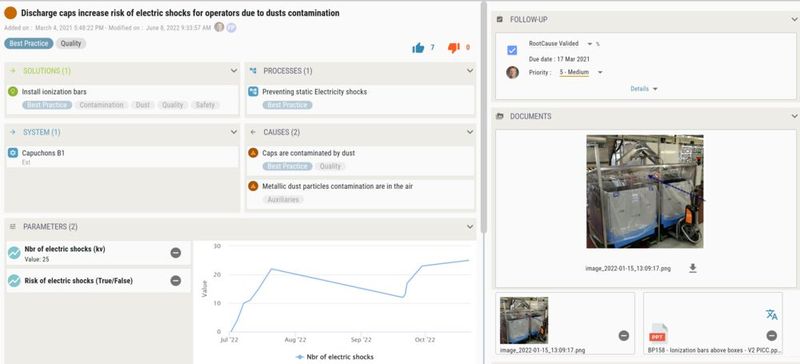
Task: Click the Parameters section list icon
Action: click(13, 227)
